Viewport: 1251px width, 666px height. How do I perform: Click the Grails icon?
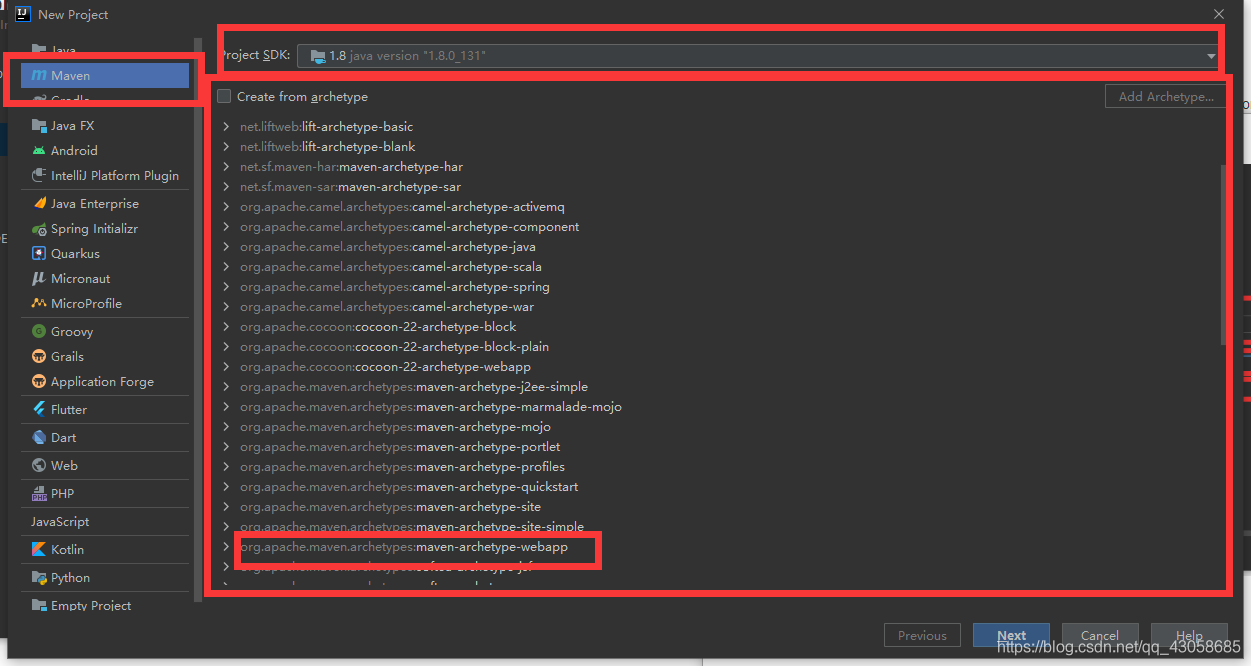(39, 357)
